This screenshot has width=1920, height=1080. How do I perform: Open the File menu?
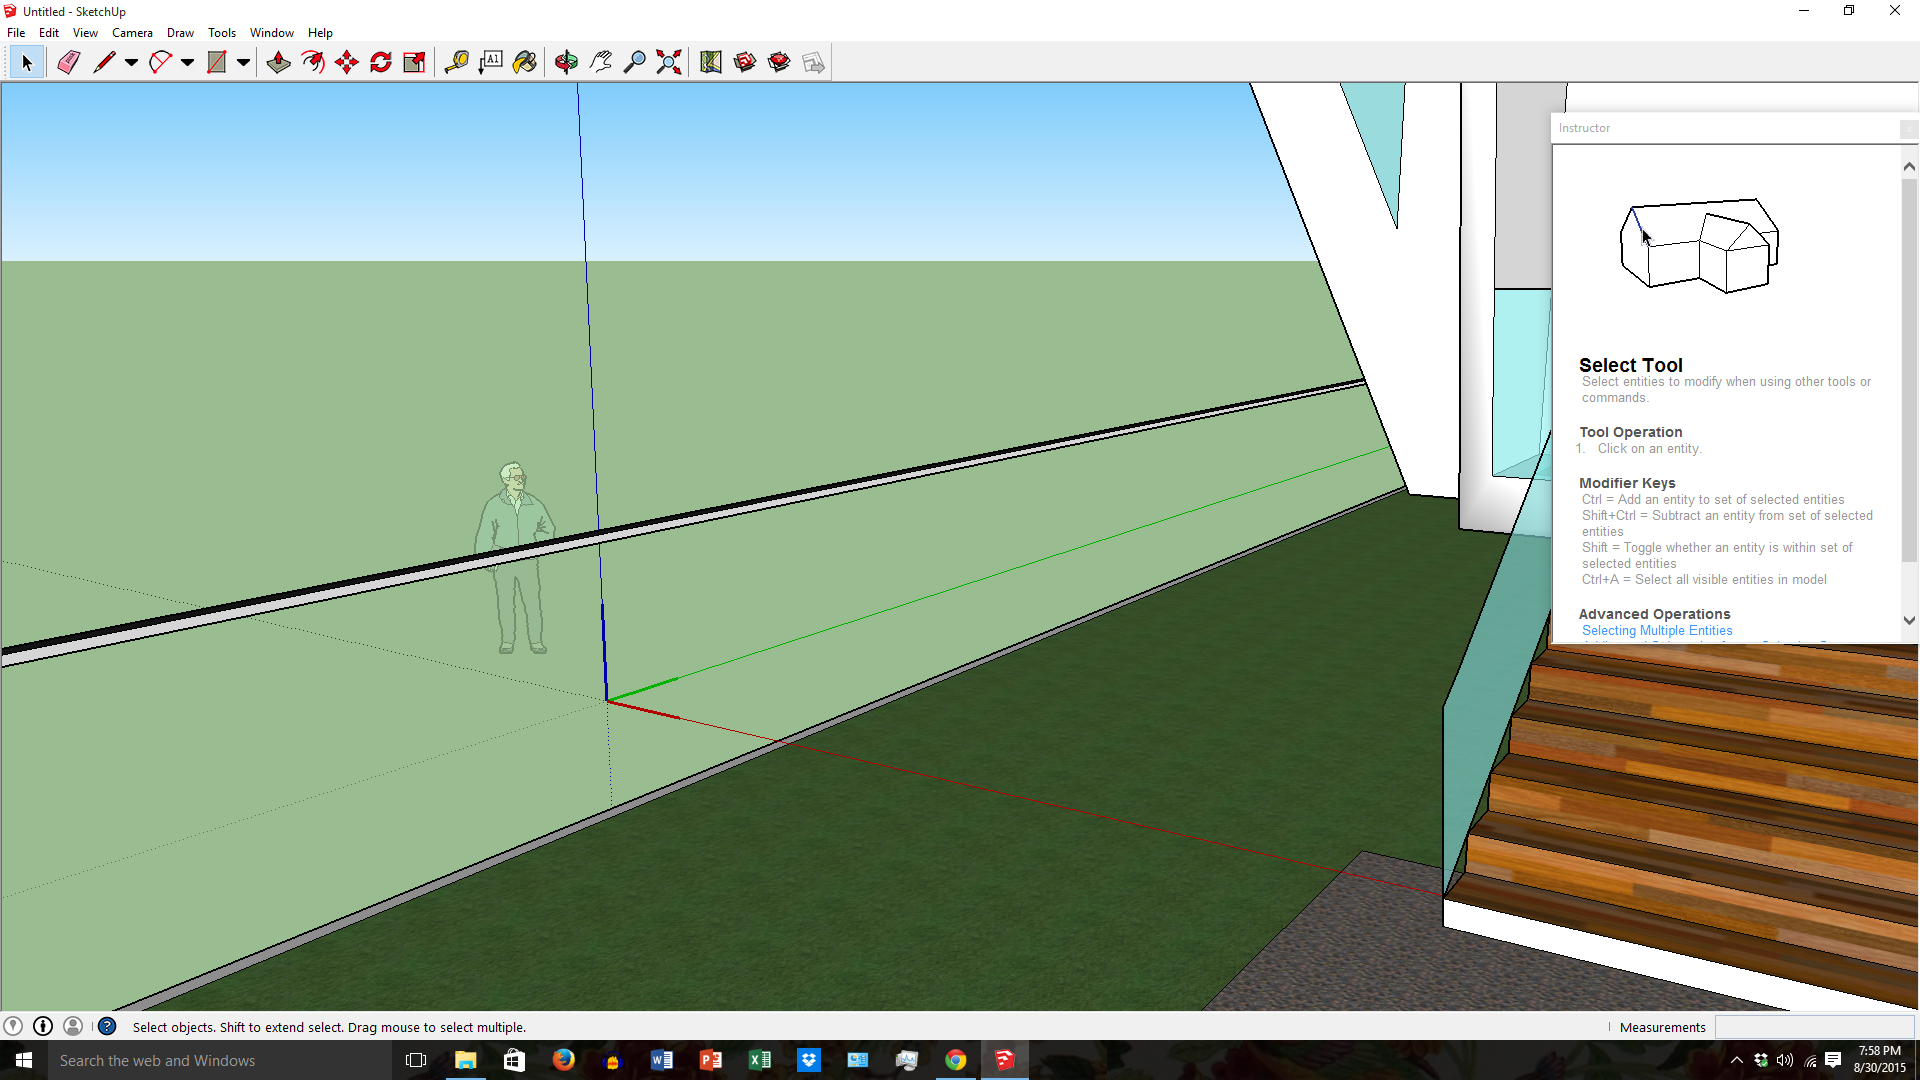pyautogui.click(x=16, y=32)
